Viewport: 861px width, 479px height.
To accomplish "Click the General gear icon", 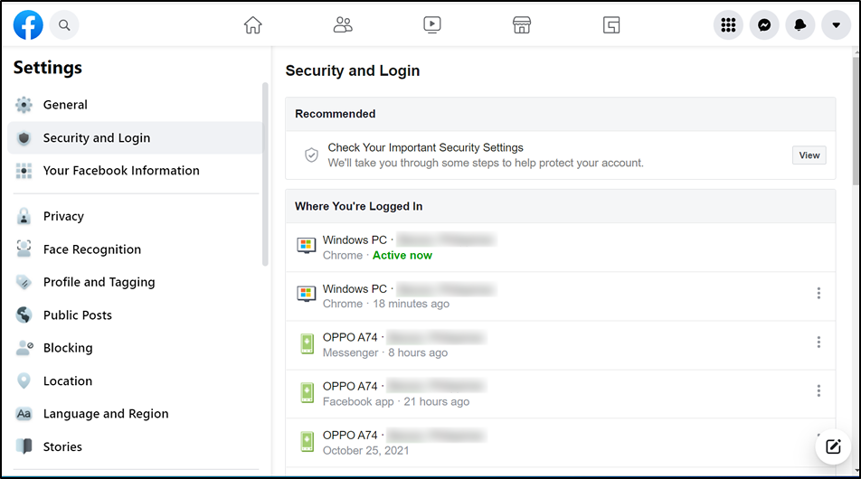I will tap(24, 105).
